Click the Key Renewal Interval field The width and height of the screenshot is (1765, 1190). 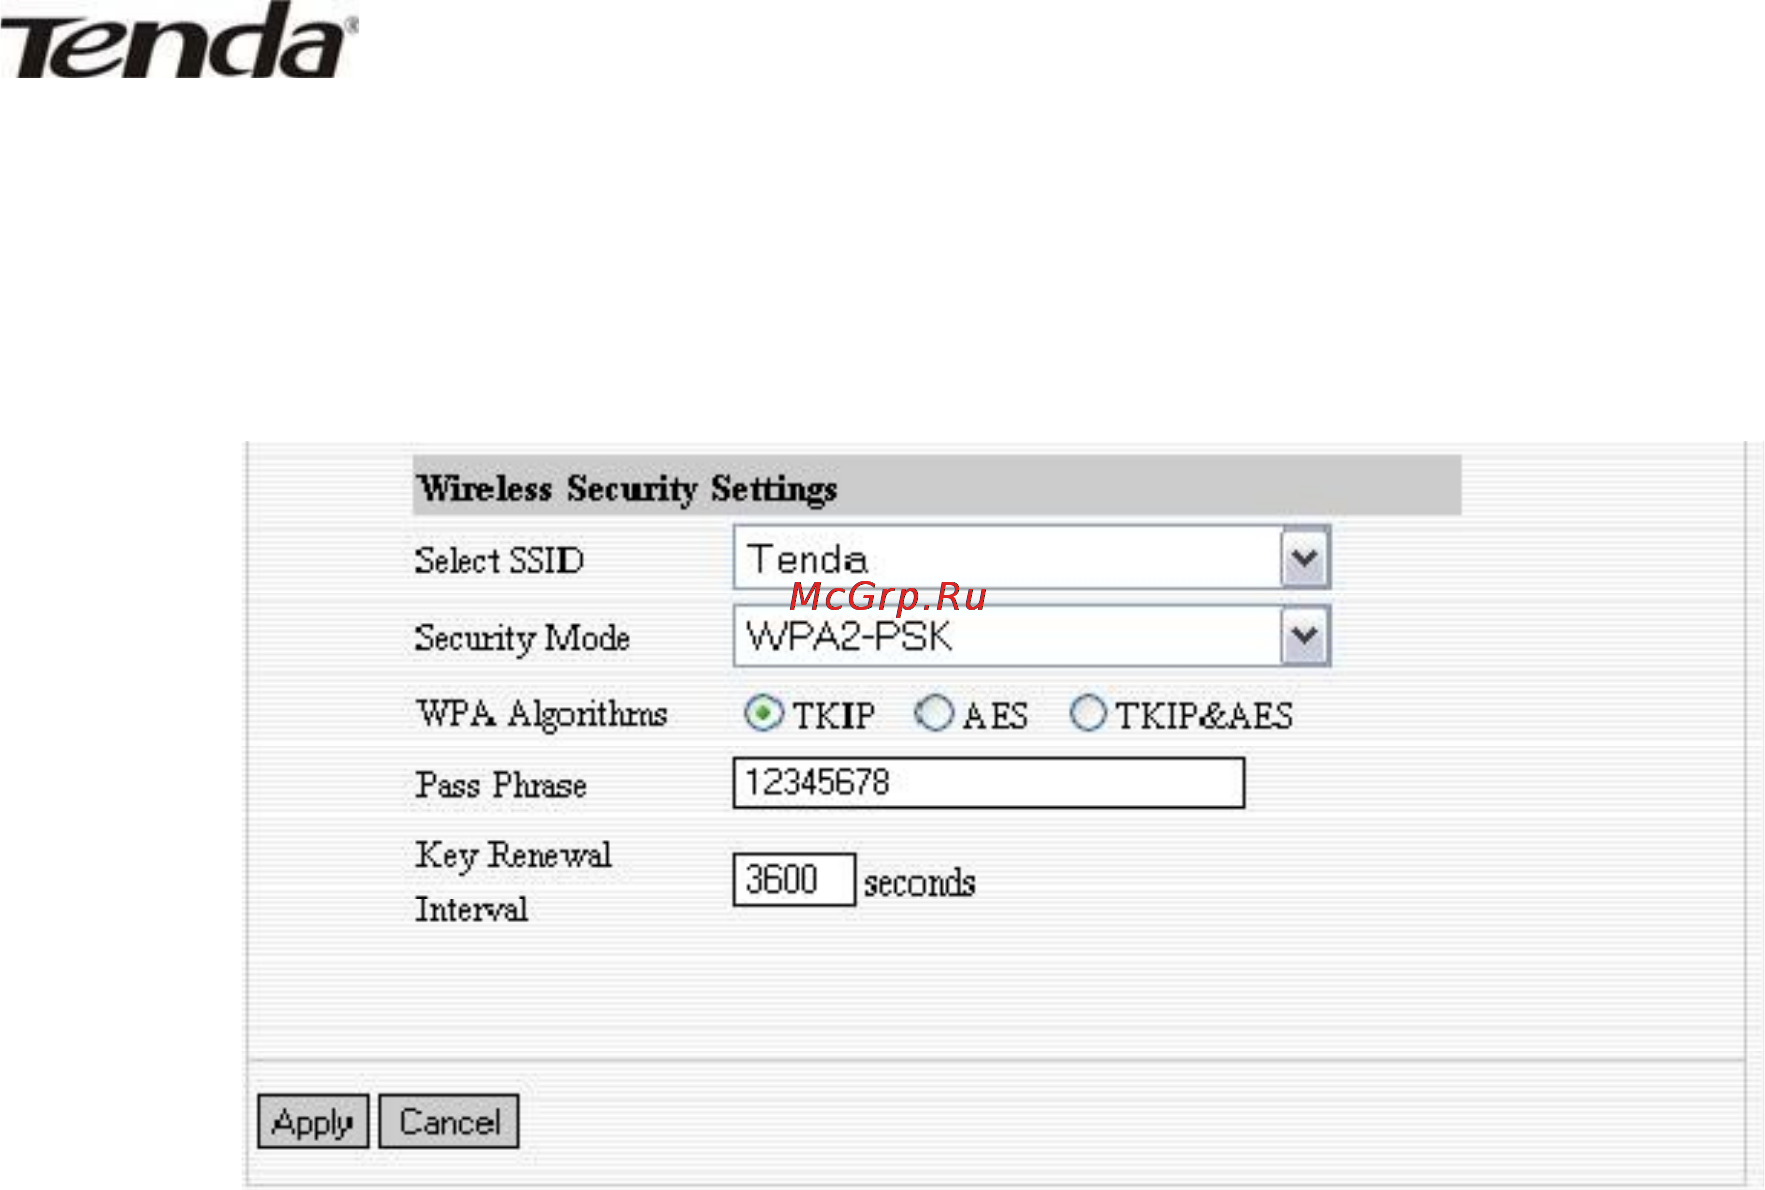[794, 880]
